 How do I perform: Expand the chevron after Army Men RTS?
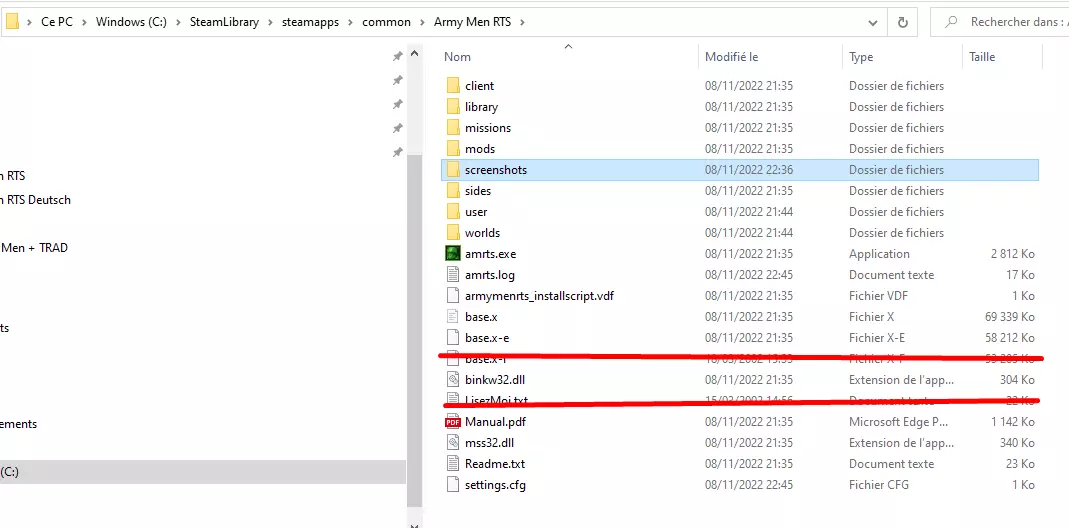tap(523, 23)
